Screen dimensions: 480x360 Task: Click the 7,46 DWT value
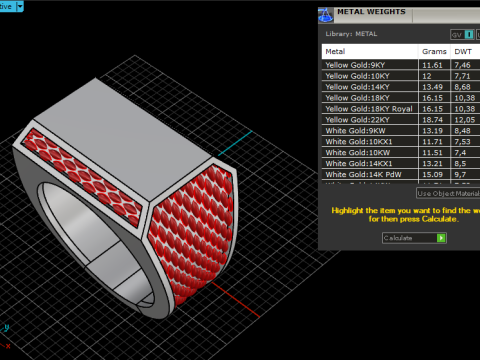coord(462,65)
